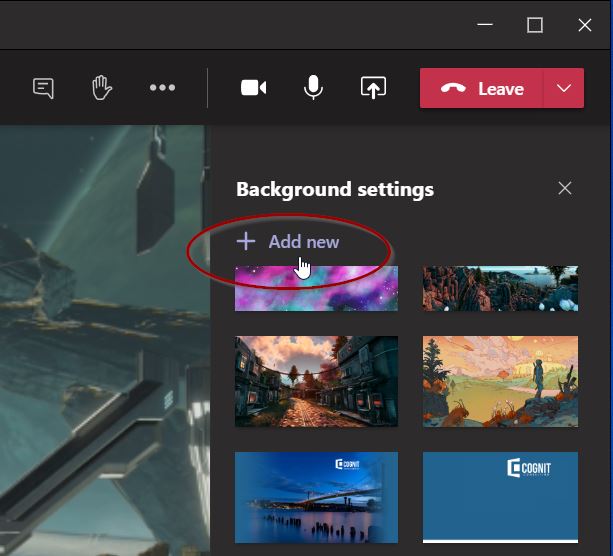Maximize the Teams meeting window
Viewport: 613px width, 556px height.
pos(535,25)
